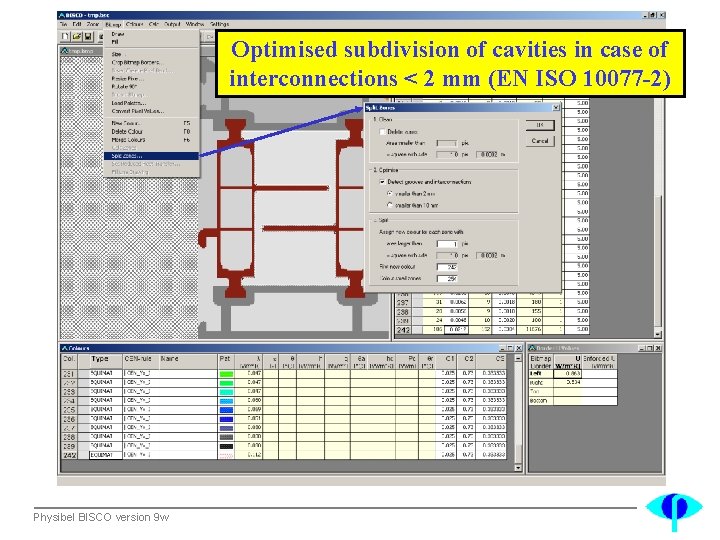The image size is (720, 540).
Task: Open the Window menu
Action: [x=195, y=24]
